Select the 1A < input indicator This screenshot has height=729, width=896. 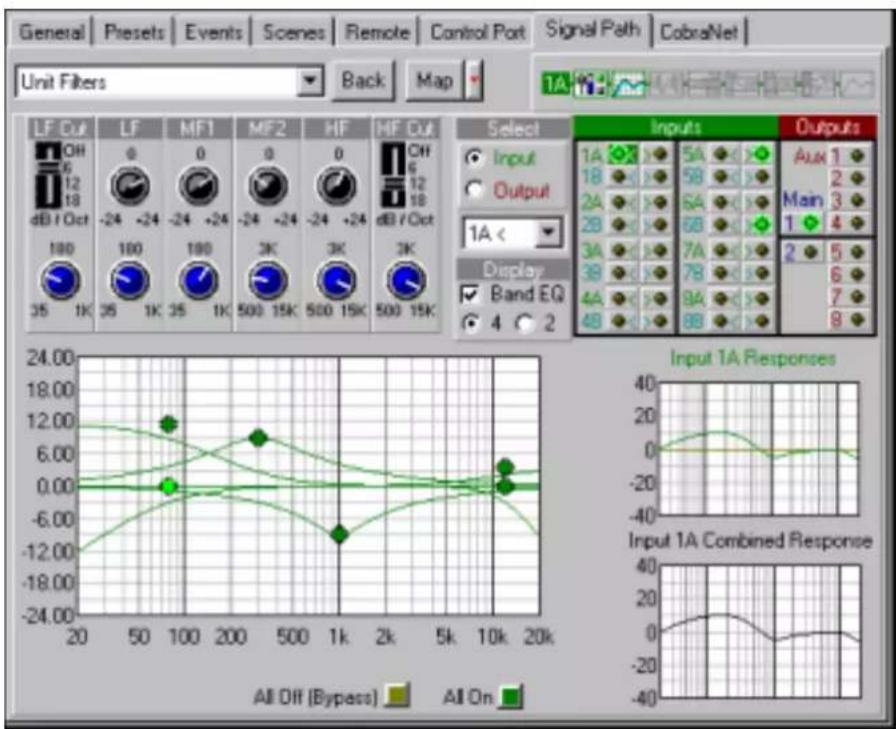(622, 155)
